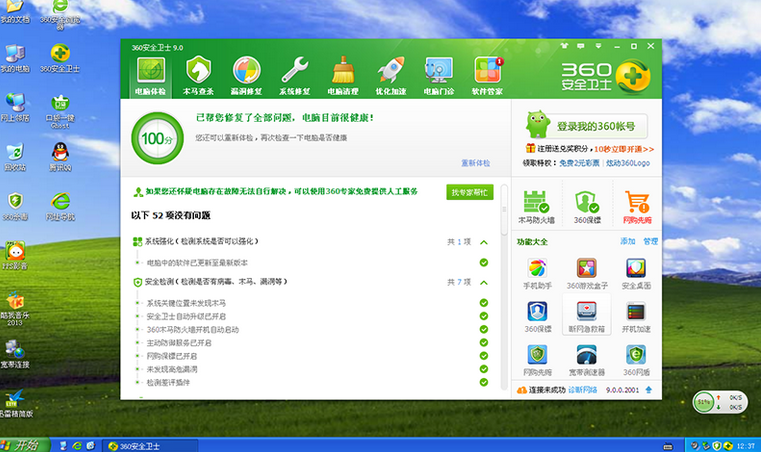Viewport: 761px width, 452px height.
Task: Open the 软件管家 tab with red badge
Action: 487,76
